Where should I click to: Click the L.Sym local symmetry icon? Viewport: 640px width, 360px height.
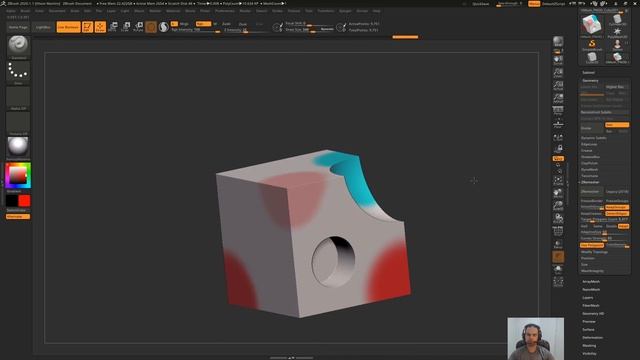pos(558,138)
